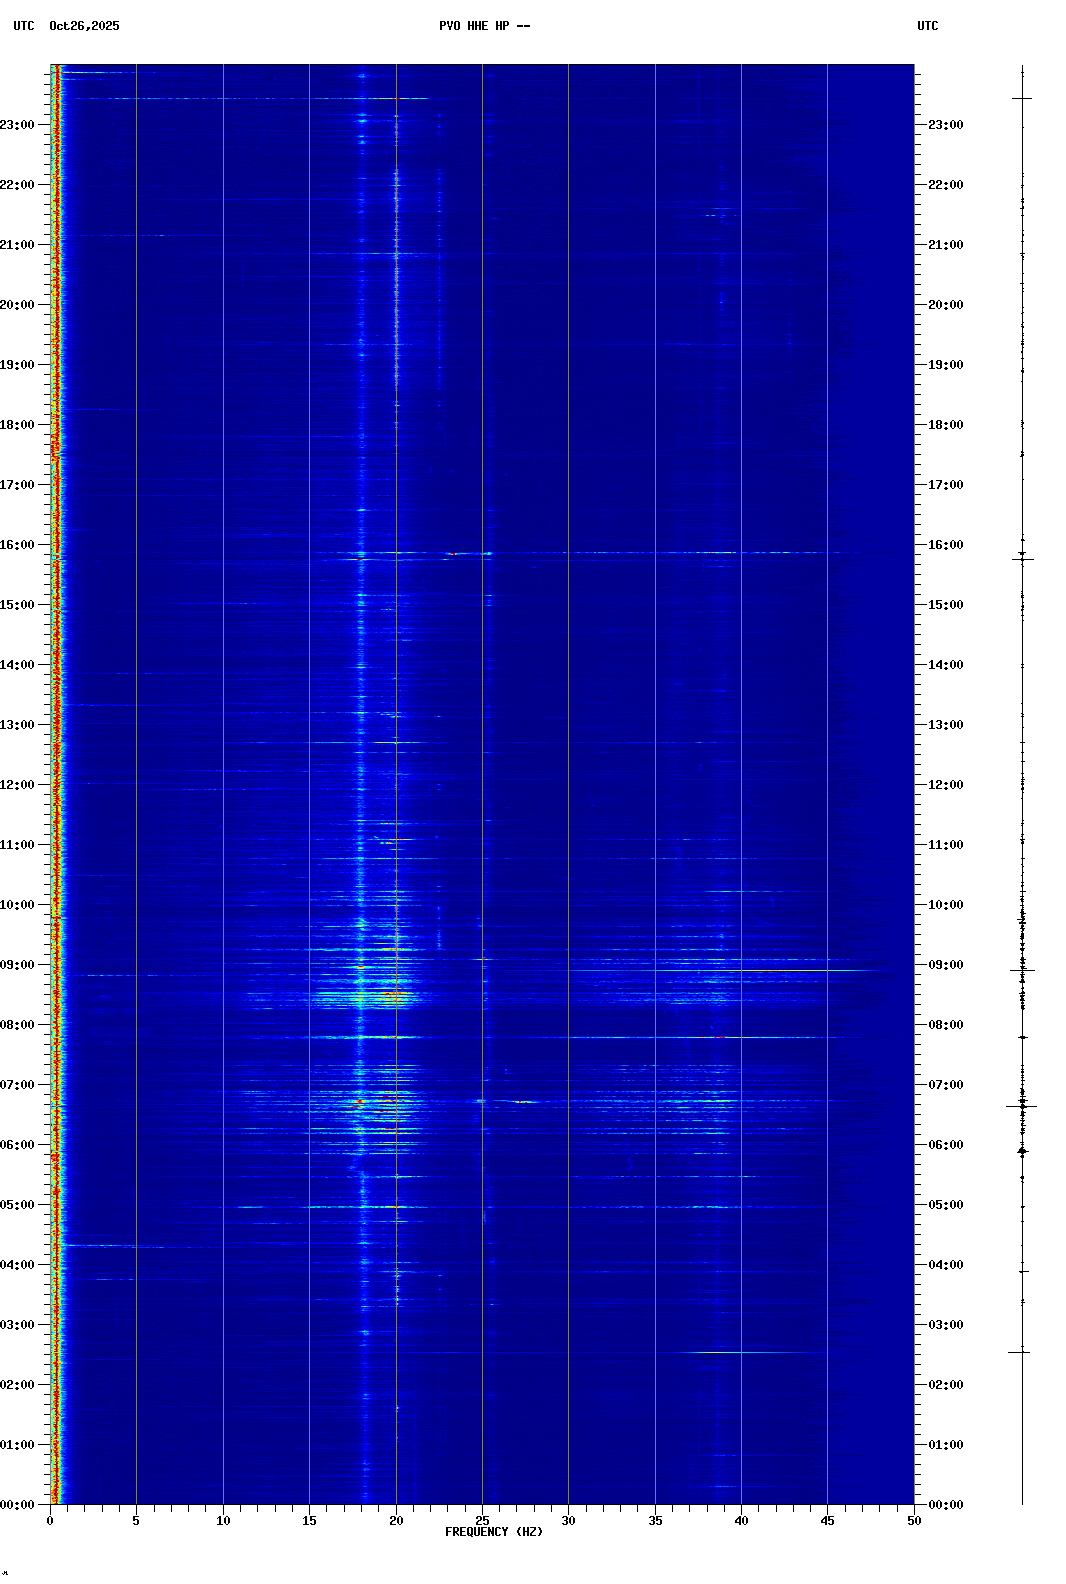Click the 15 tick label on frequency axis
The image size is (1066, 1584).
[309, 1521]
